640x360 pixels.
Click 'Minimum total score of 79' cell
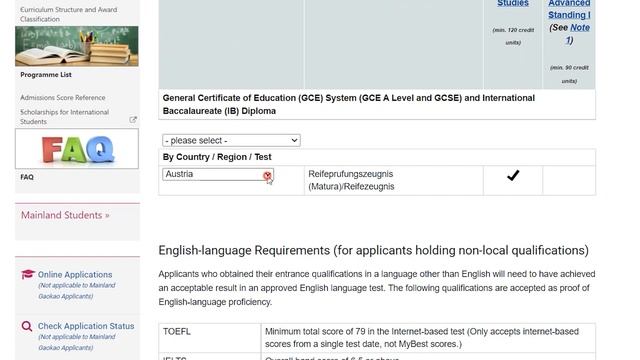pyautogui.click(x=428, y=338)
